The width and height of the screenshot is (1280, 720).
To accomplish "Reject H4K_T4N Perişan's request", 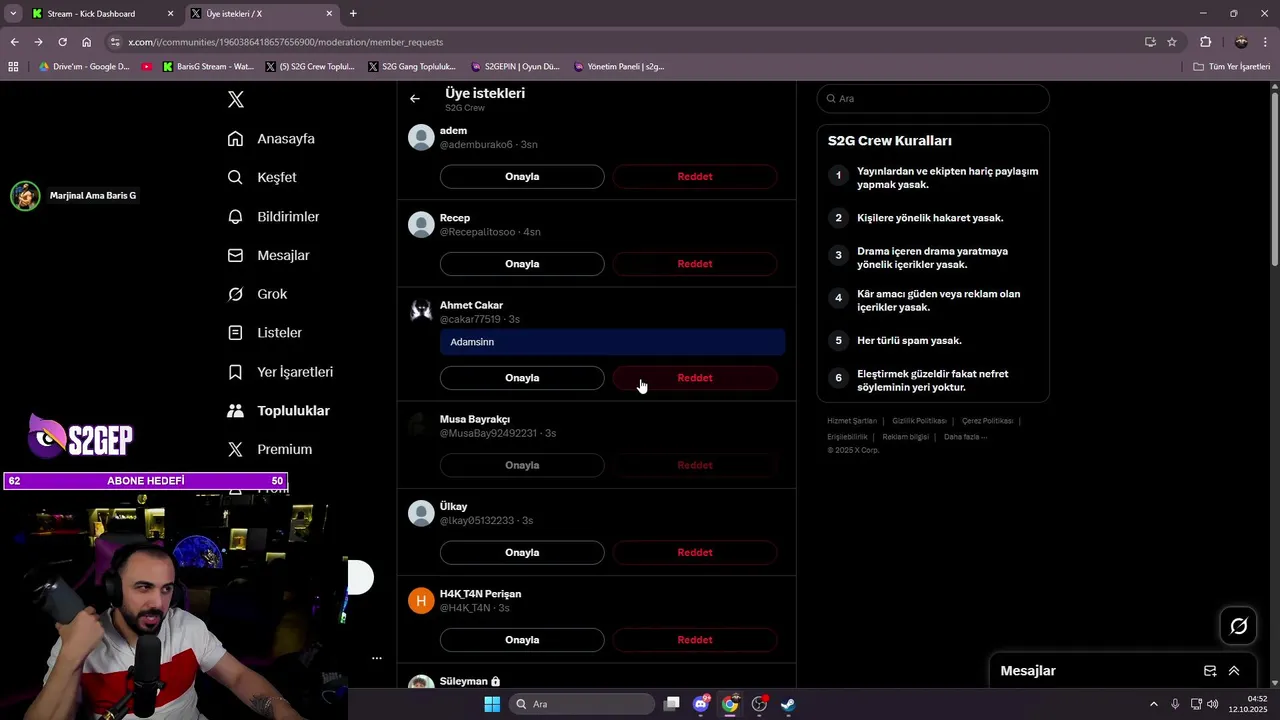I will point(695,640).
